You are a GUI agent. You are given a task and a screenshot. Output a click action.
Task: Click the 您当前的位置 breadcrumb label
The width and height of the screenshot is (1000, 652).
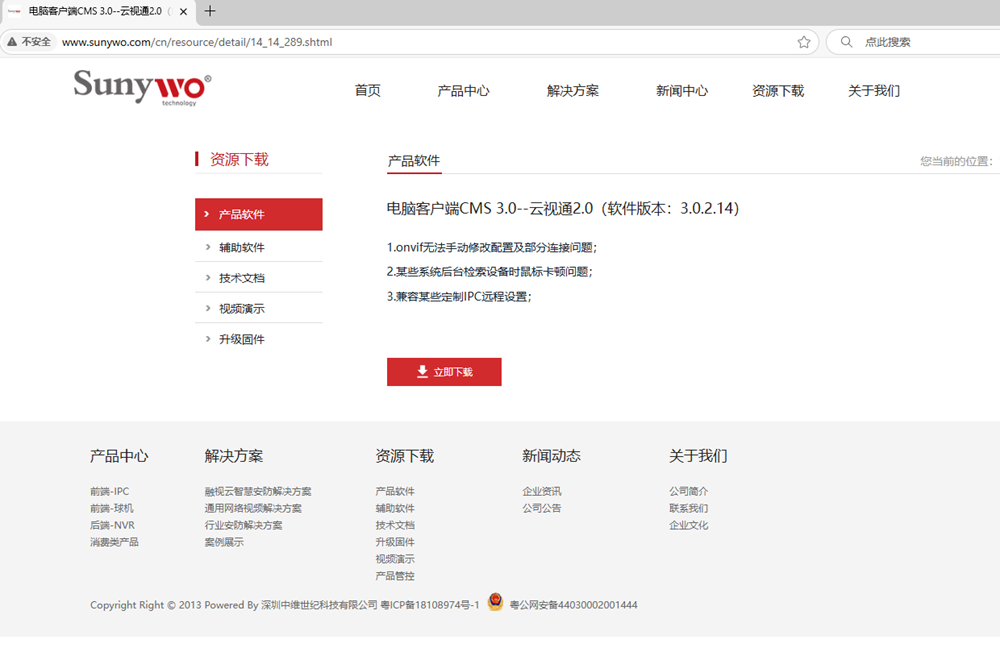(x=956, y=161)
